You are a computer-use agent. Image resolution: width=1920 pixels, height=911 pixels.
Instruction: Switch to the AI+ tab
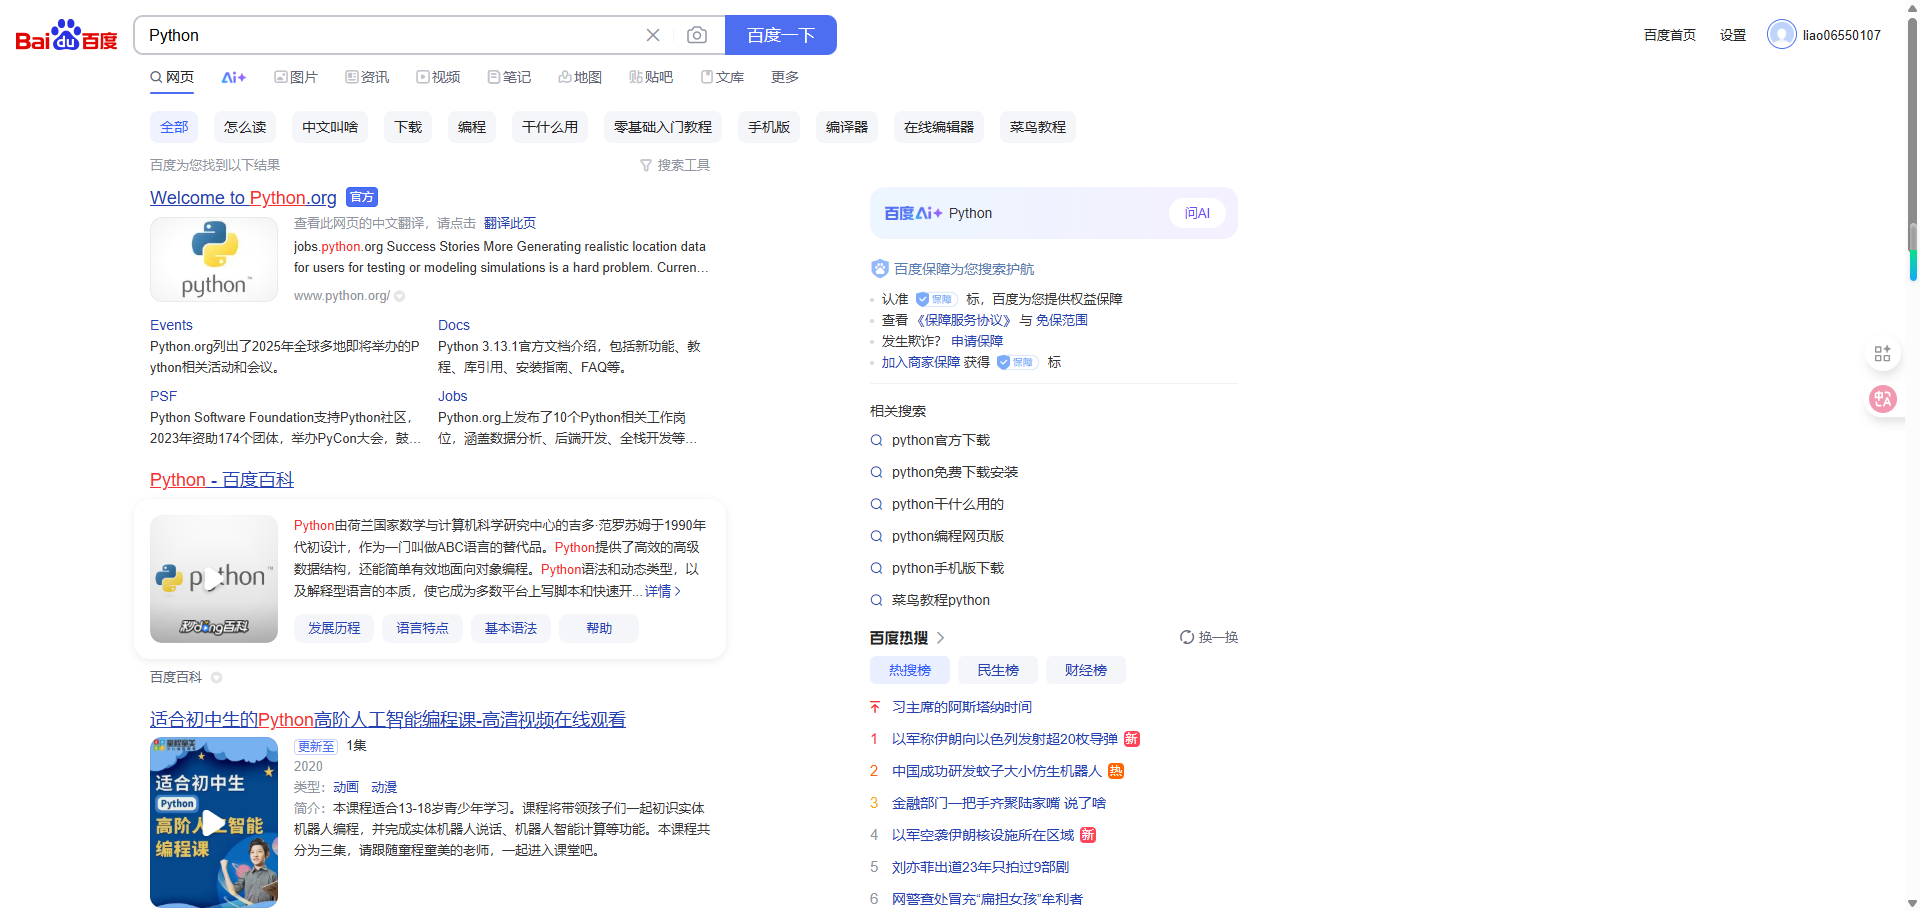point(234,77)
